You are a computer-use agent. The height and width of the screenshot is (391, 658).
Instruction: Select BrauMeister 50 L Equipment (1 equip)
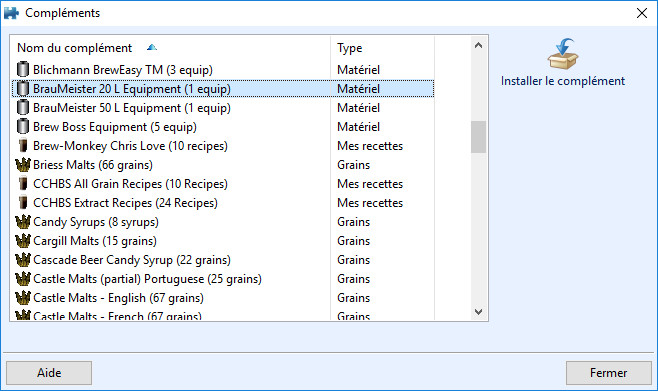pos(132,108)
